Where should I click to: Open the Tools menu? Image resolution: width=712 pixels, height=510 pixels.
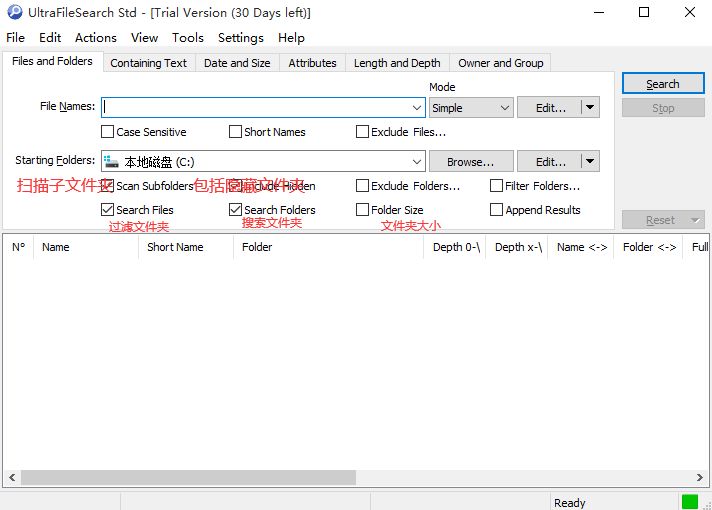click(188, 38)
